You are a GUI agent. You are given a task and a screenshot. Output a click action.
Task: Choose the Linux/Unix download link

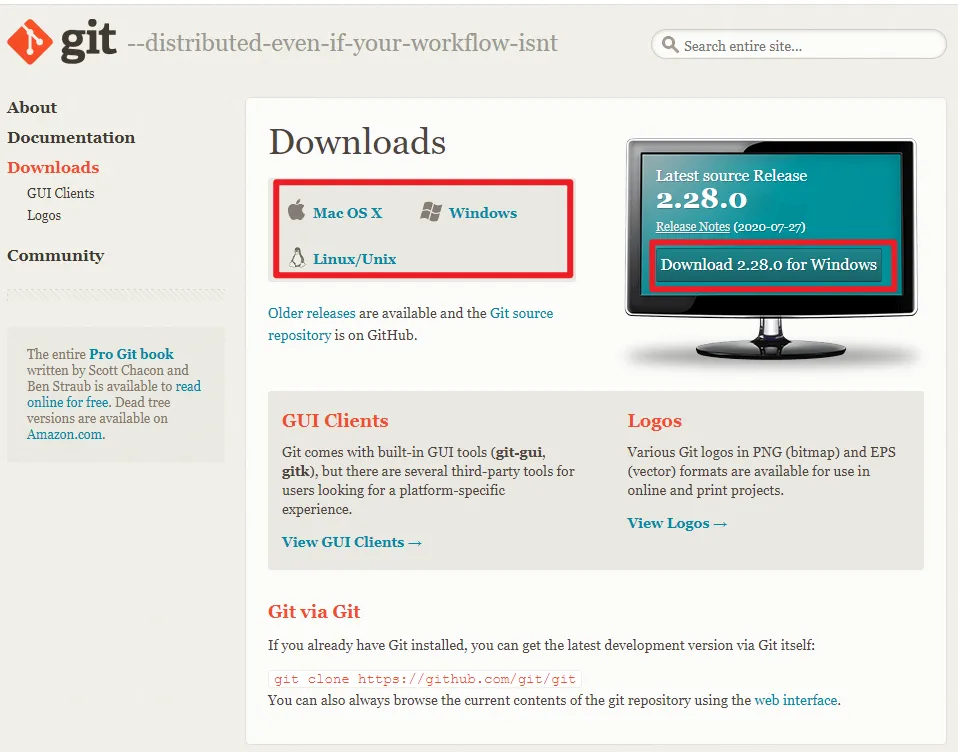click(x=354, y=259)
